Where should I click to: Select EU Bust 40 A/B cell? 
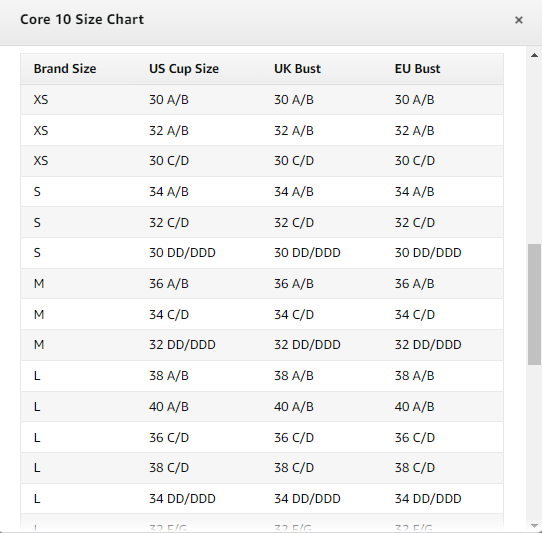point(414,407)
